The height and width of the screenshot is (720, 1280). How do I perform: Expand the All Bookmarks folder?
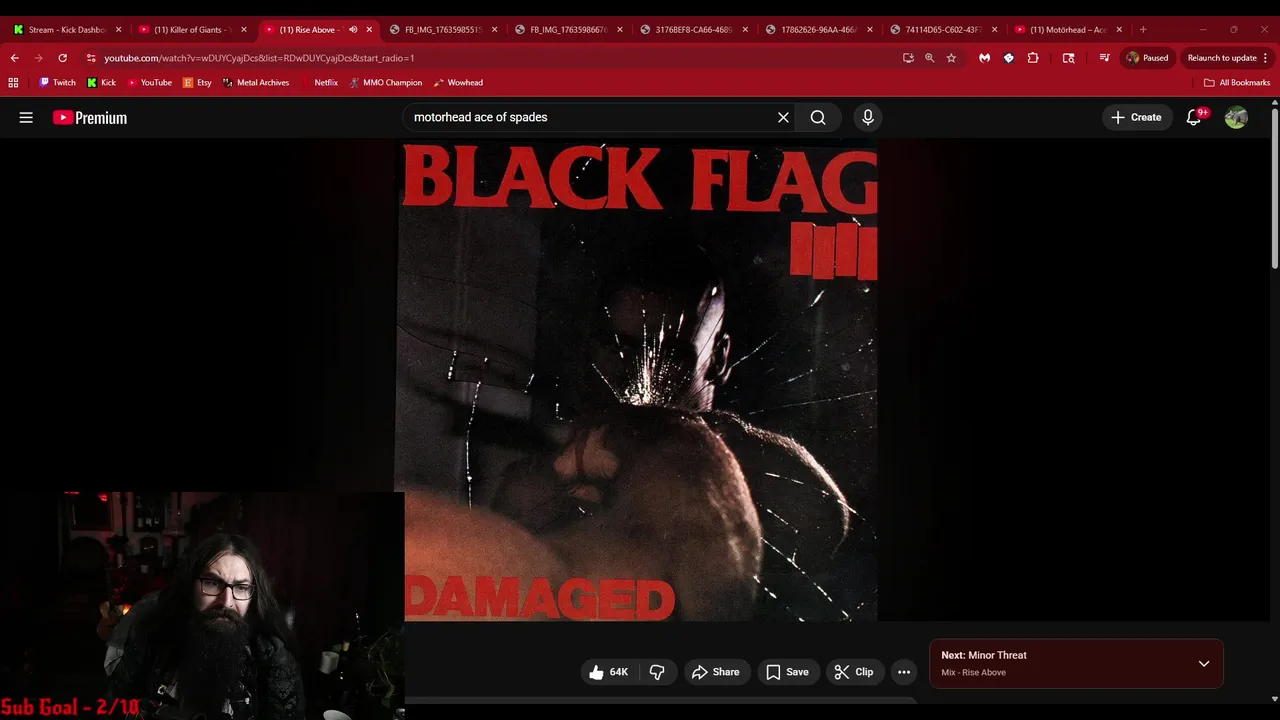[1237, 83]
